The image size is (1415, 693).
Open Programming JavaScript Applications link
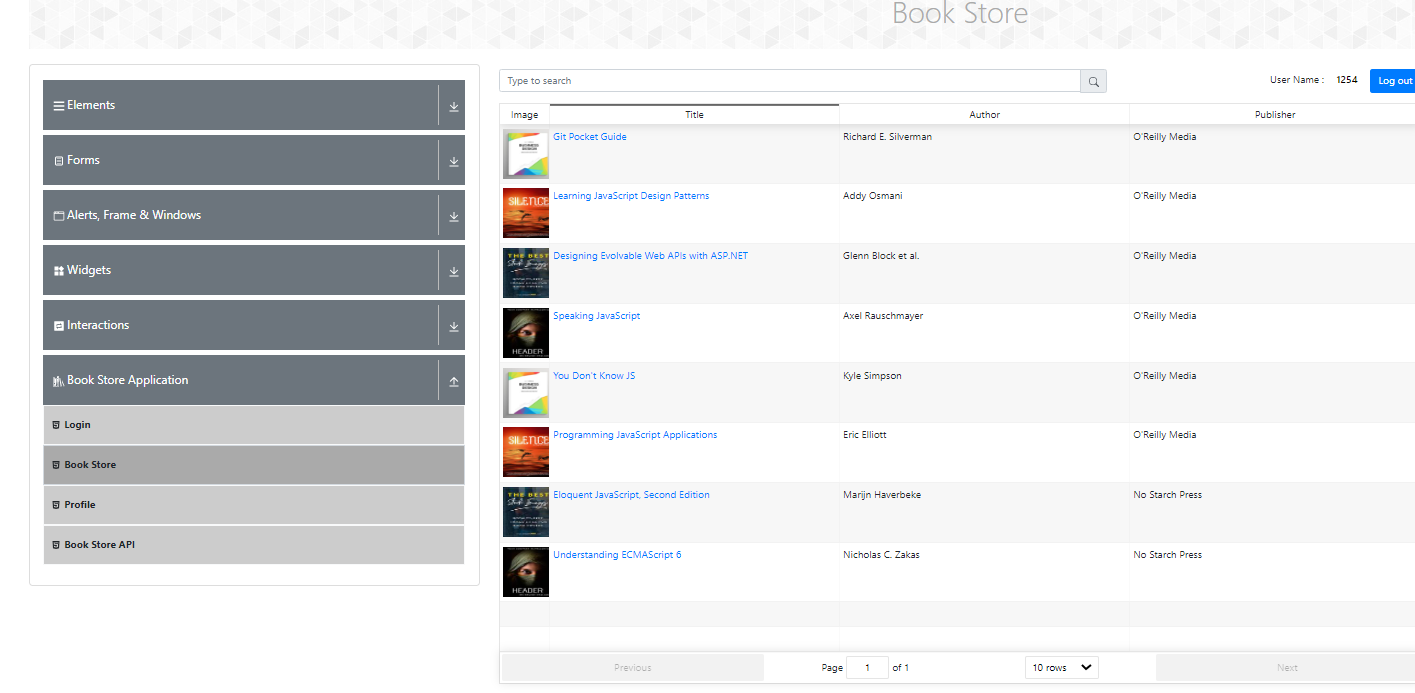[x=635, y=435]
